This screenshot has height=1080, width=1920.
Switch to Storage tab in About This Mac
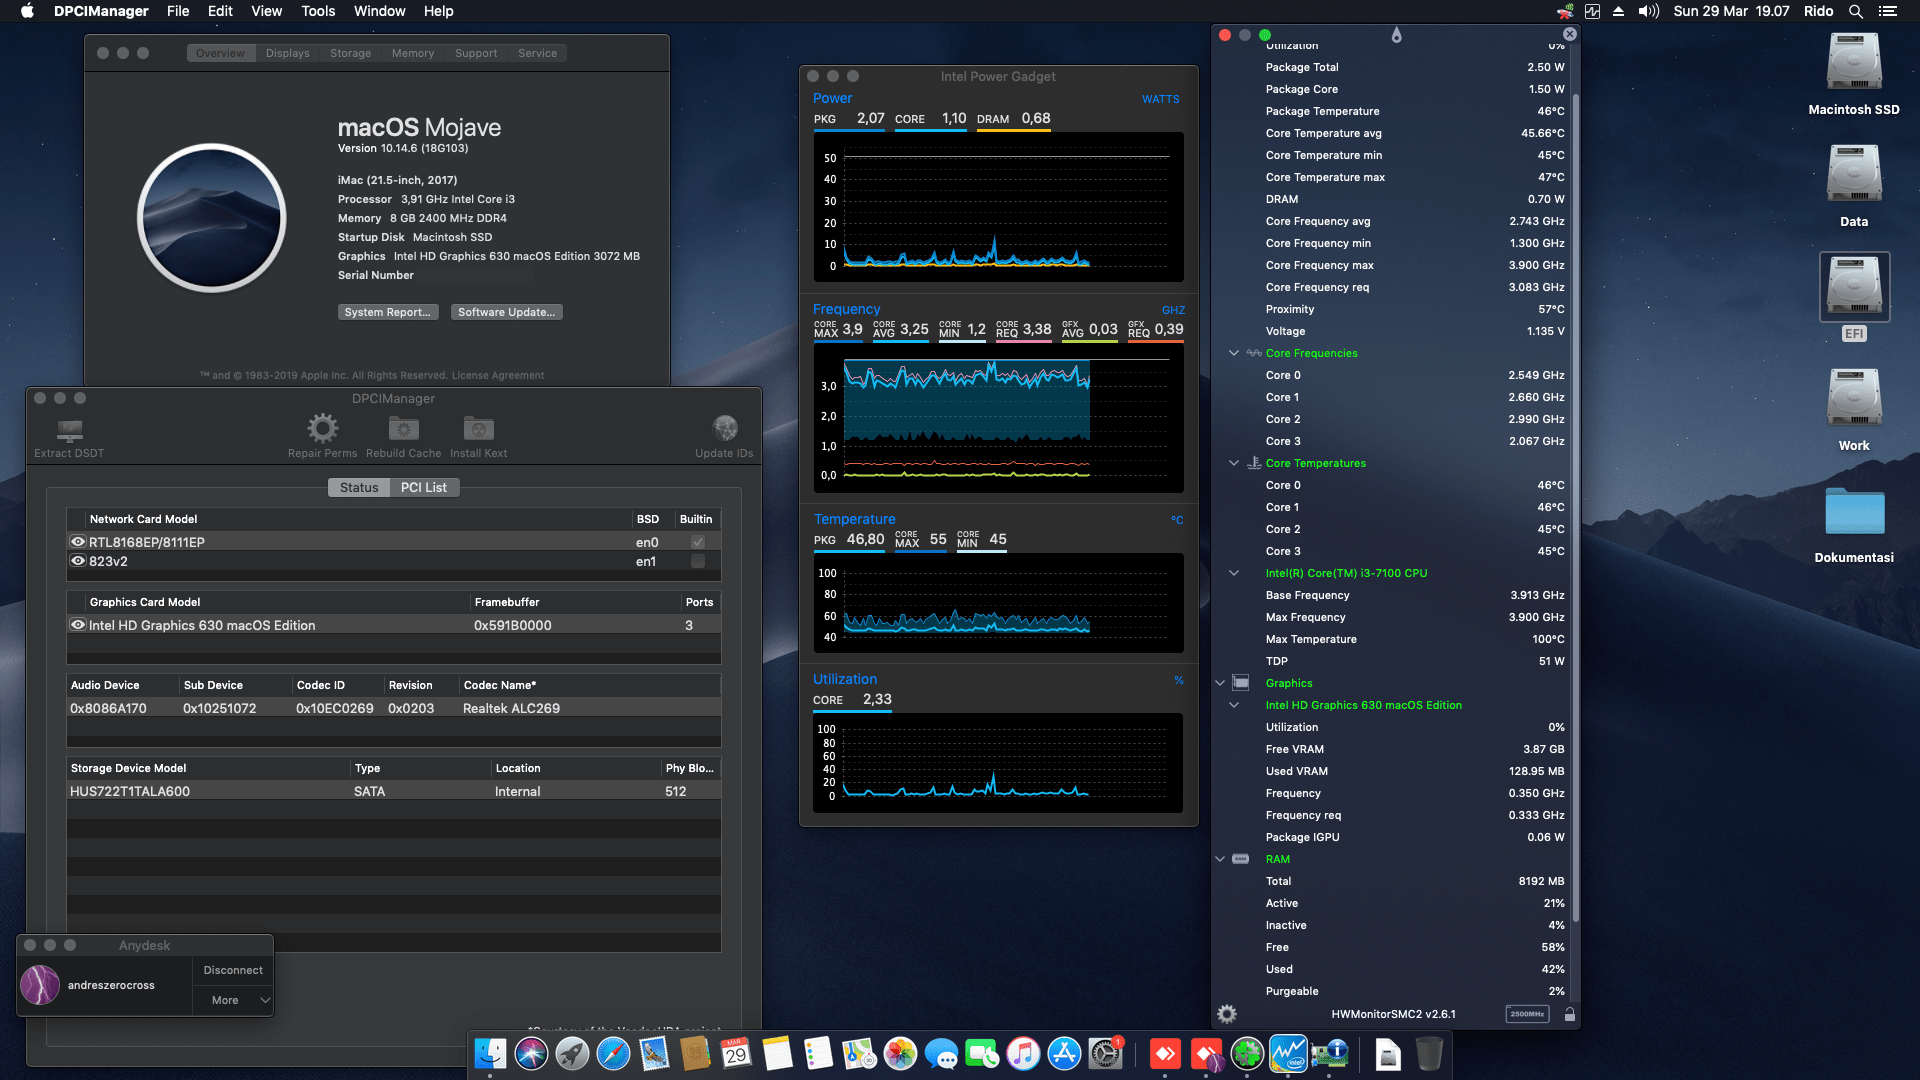[x=351, y=53]
